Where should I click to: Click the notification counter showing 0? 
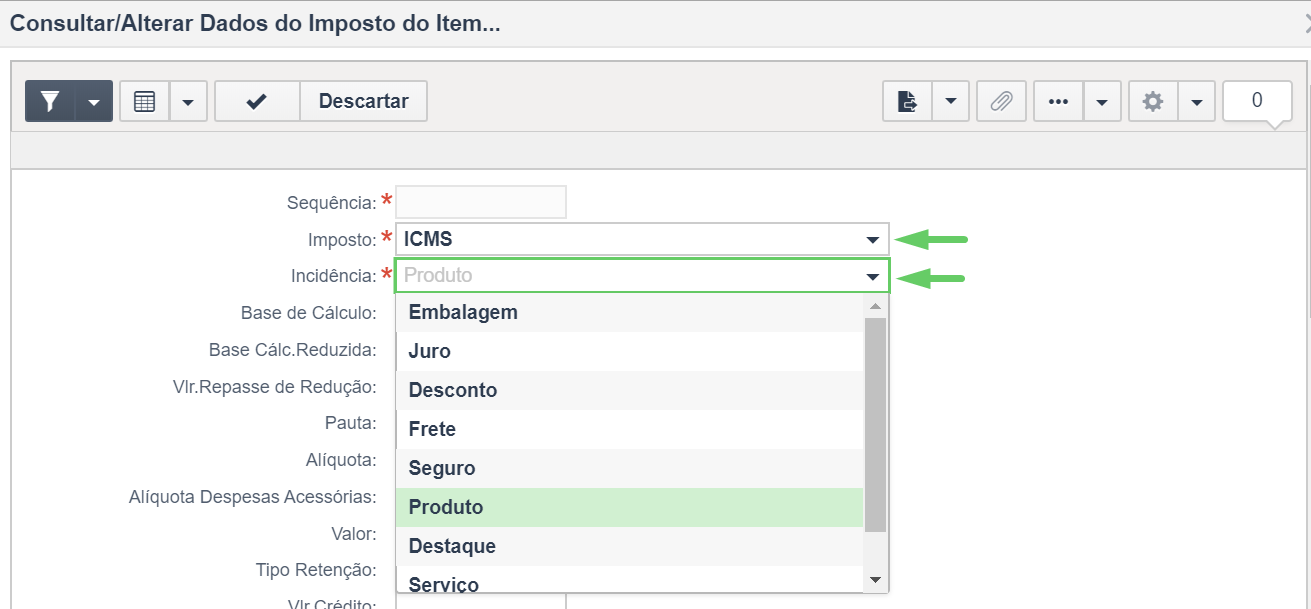1257,101
